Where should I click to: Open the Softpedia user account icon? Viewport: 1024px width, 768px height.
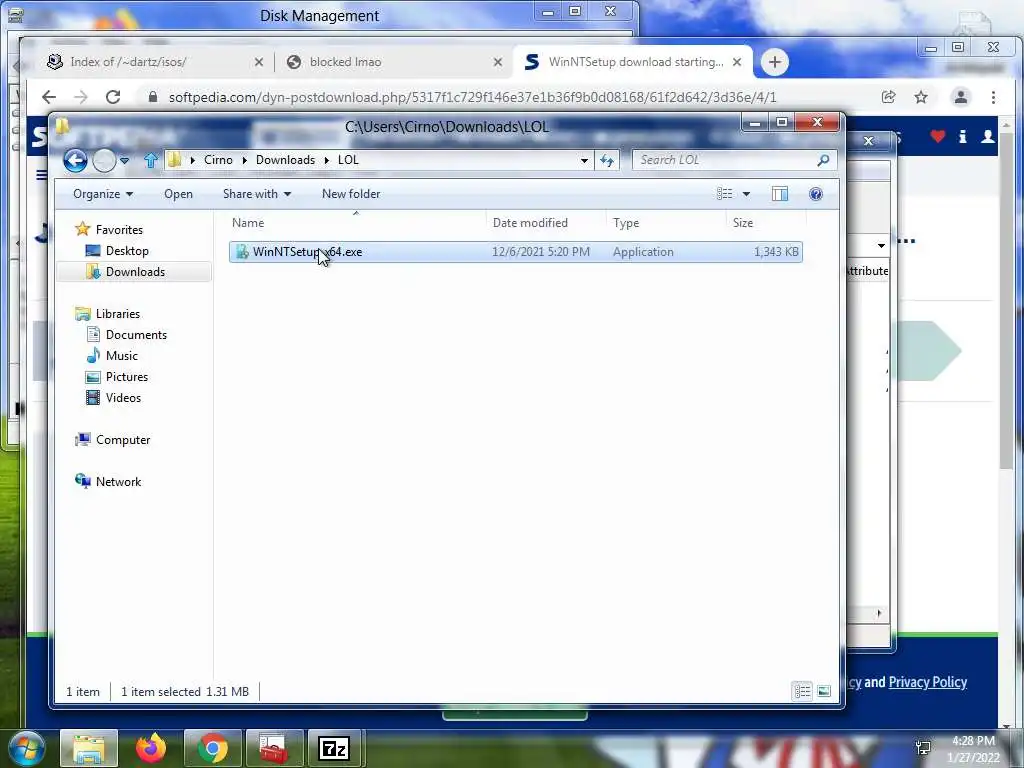click(x=987, y=136)
